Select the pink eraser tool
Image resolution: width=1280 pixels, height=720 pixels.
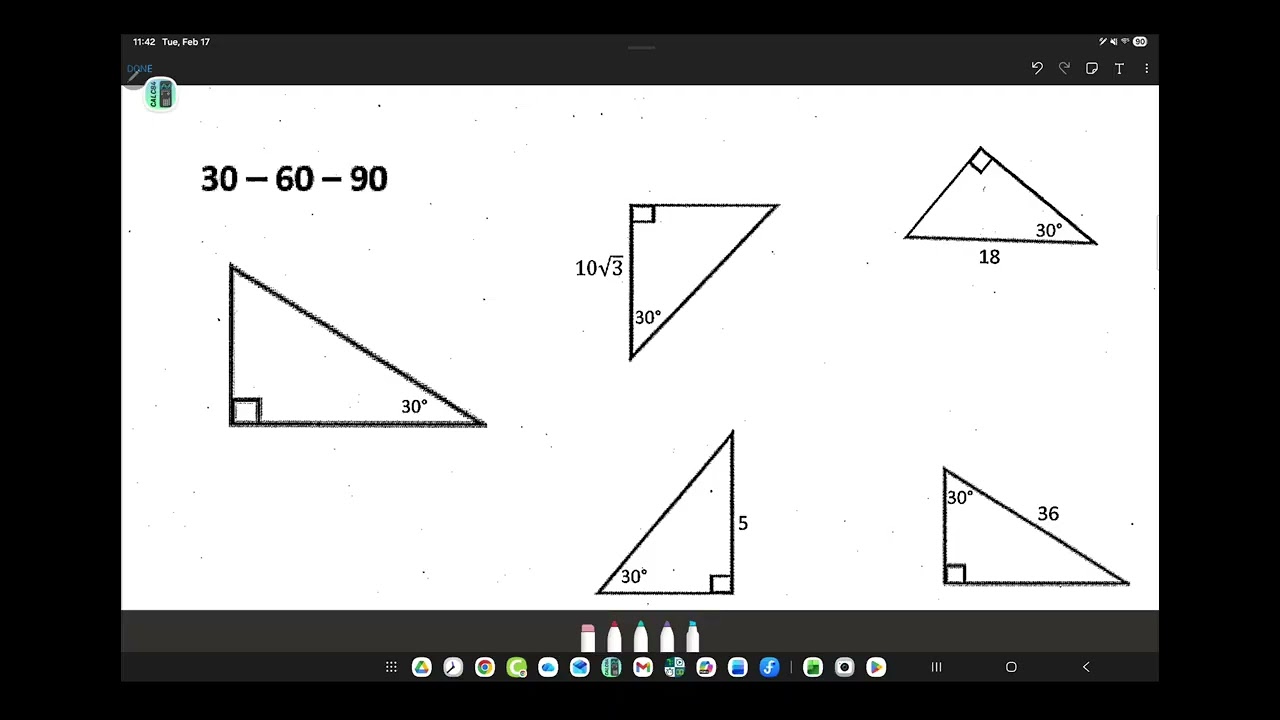(588, 637)
